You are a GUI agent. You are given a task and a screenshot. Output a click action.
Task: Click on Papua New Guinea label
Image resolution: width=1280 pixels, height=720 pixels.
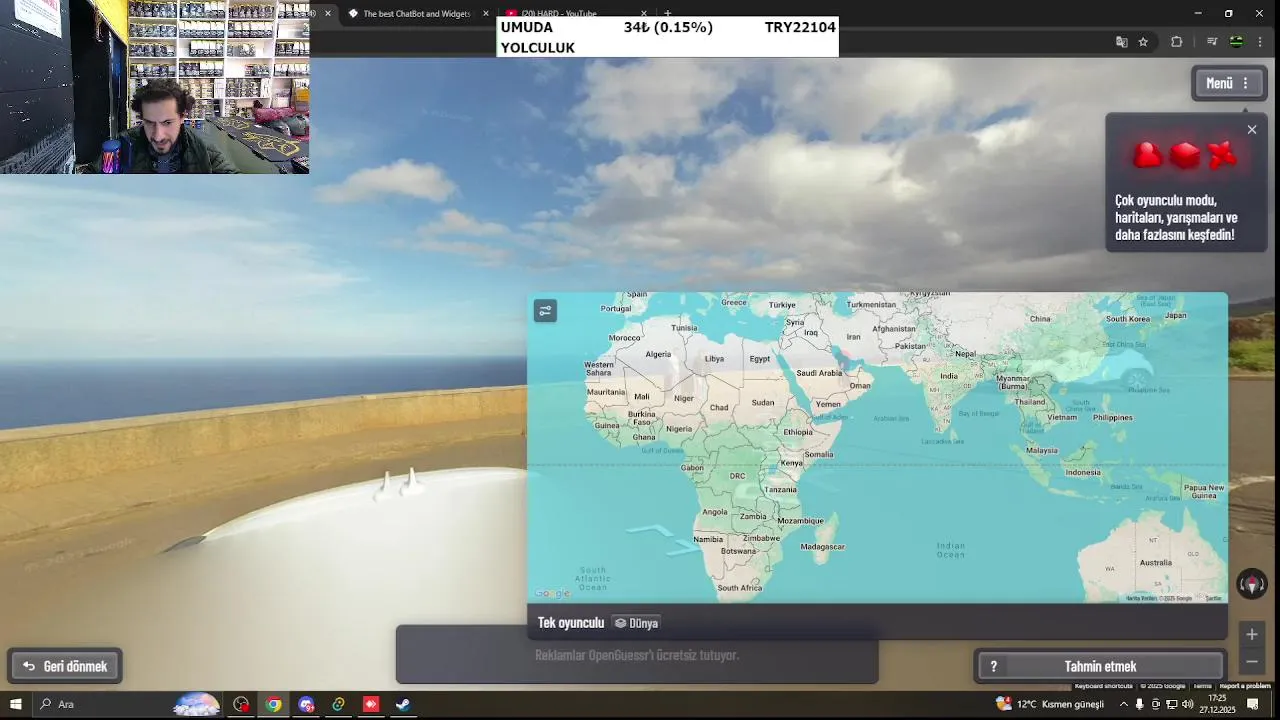click(1204, 492)
